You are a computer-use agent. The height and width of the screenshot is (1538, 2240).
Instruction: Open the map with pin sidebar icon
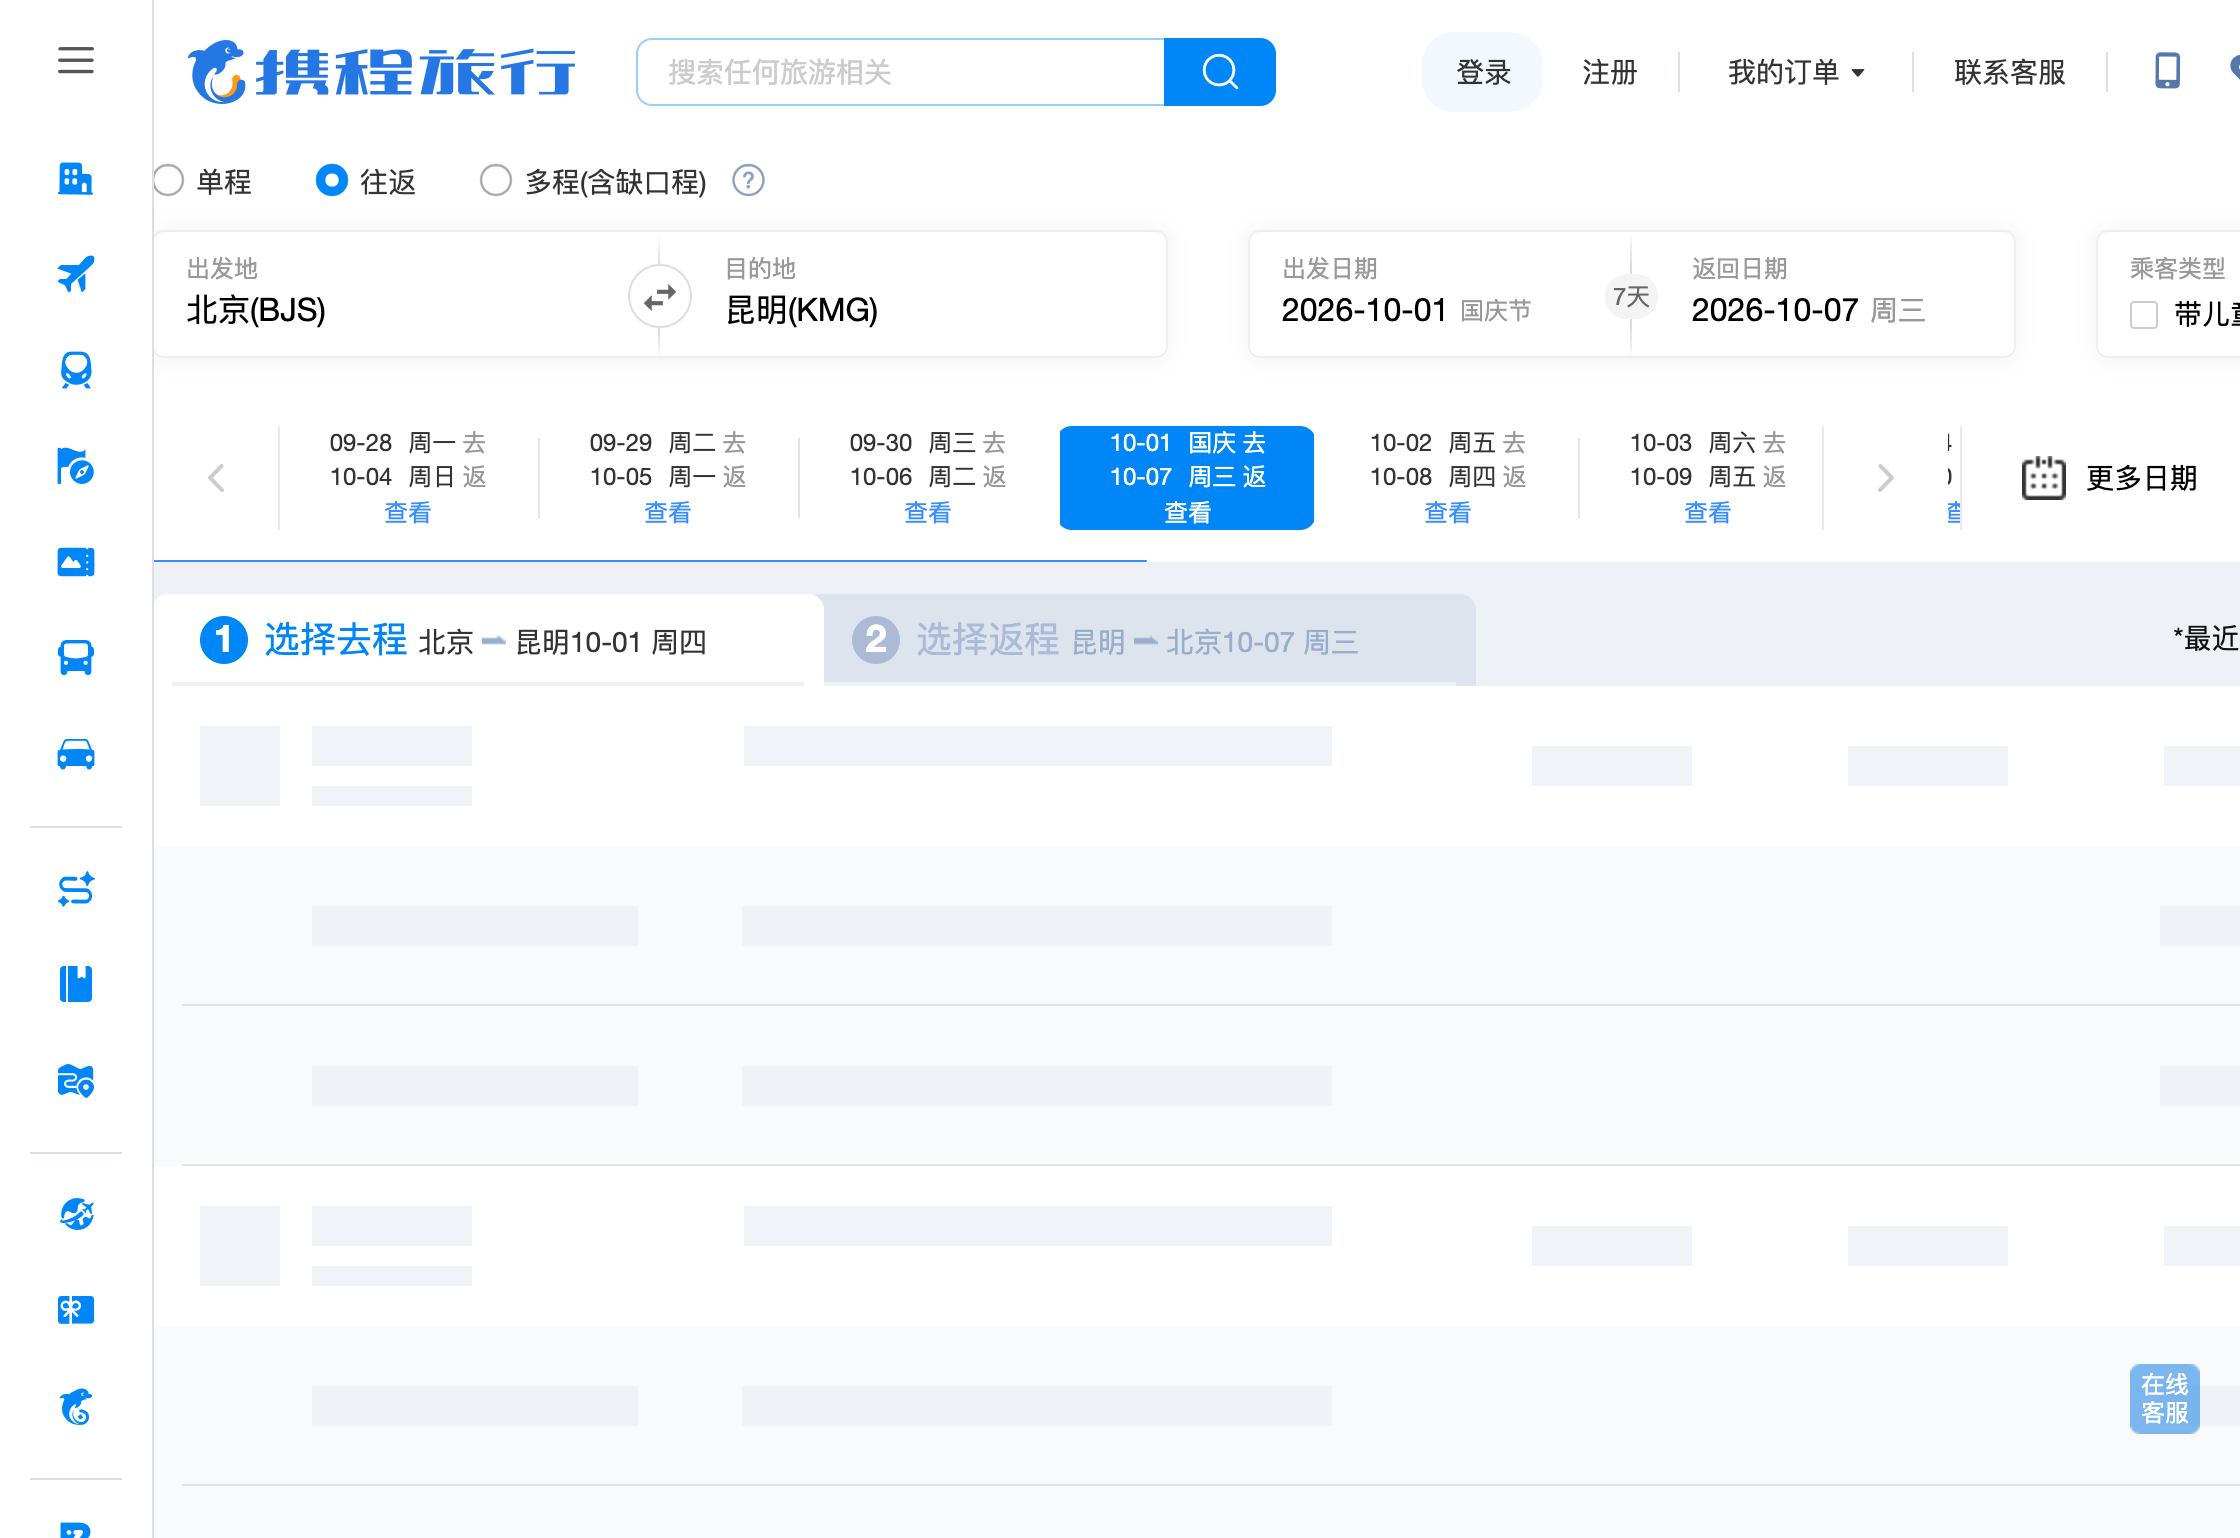tap(76, 1081)
